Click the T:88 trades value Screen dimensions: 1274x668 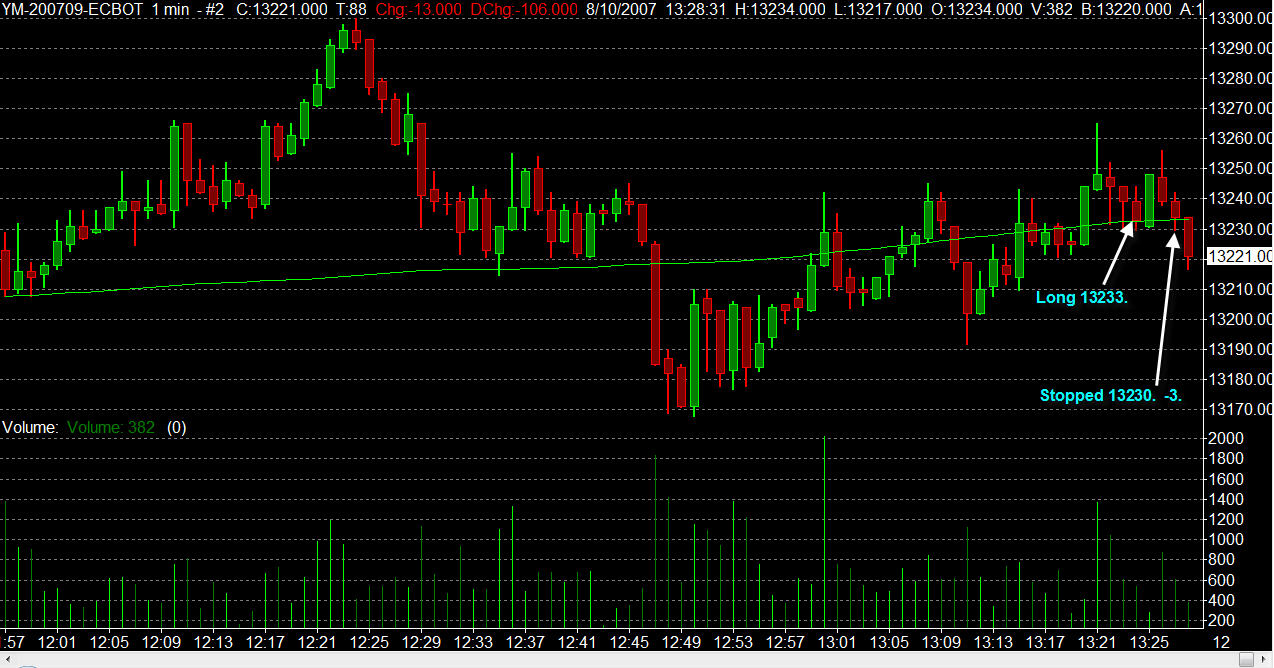click(353, 9)
